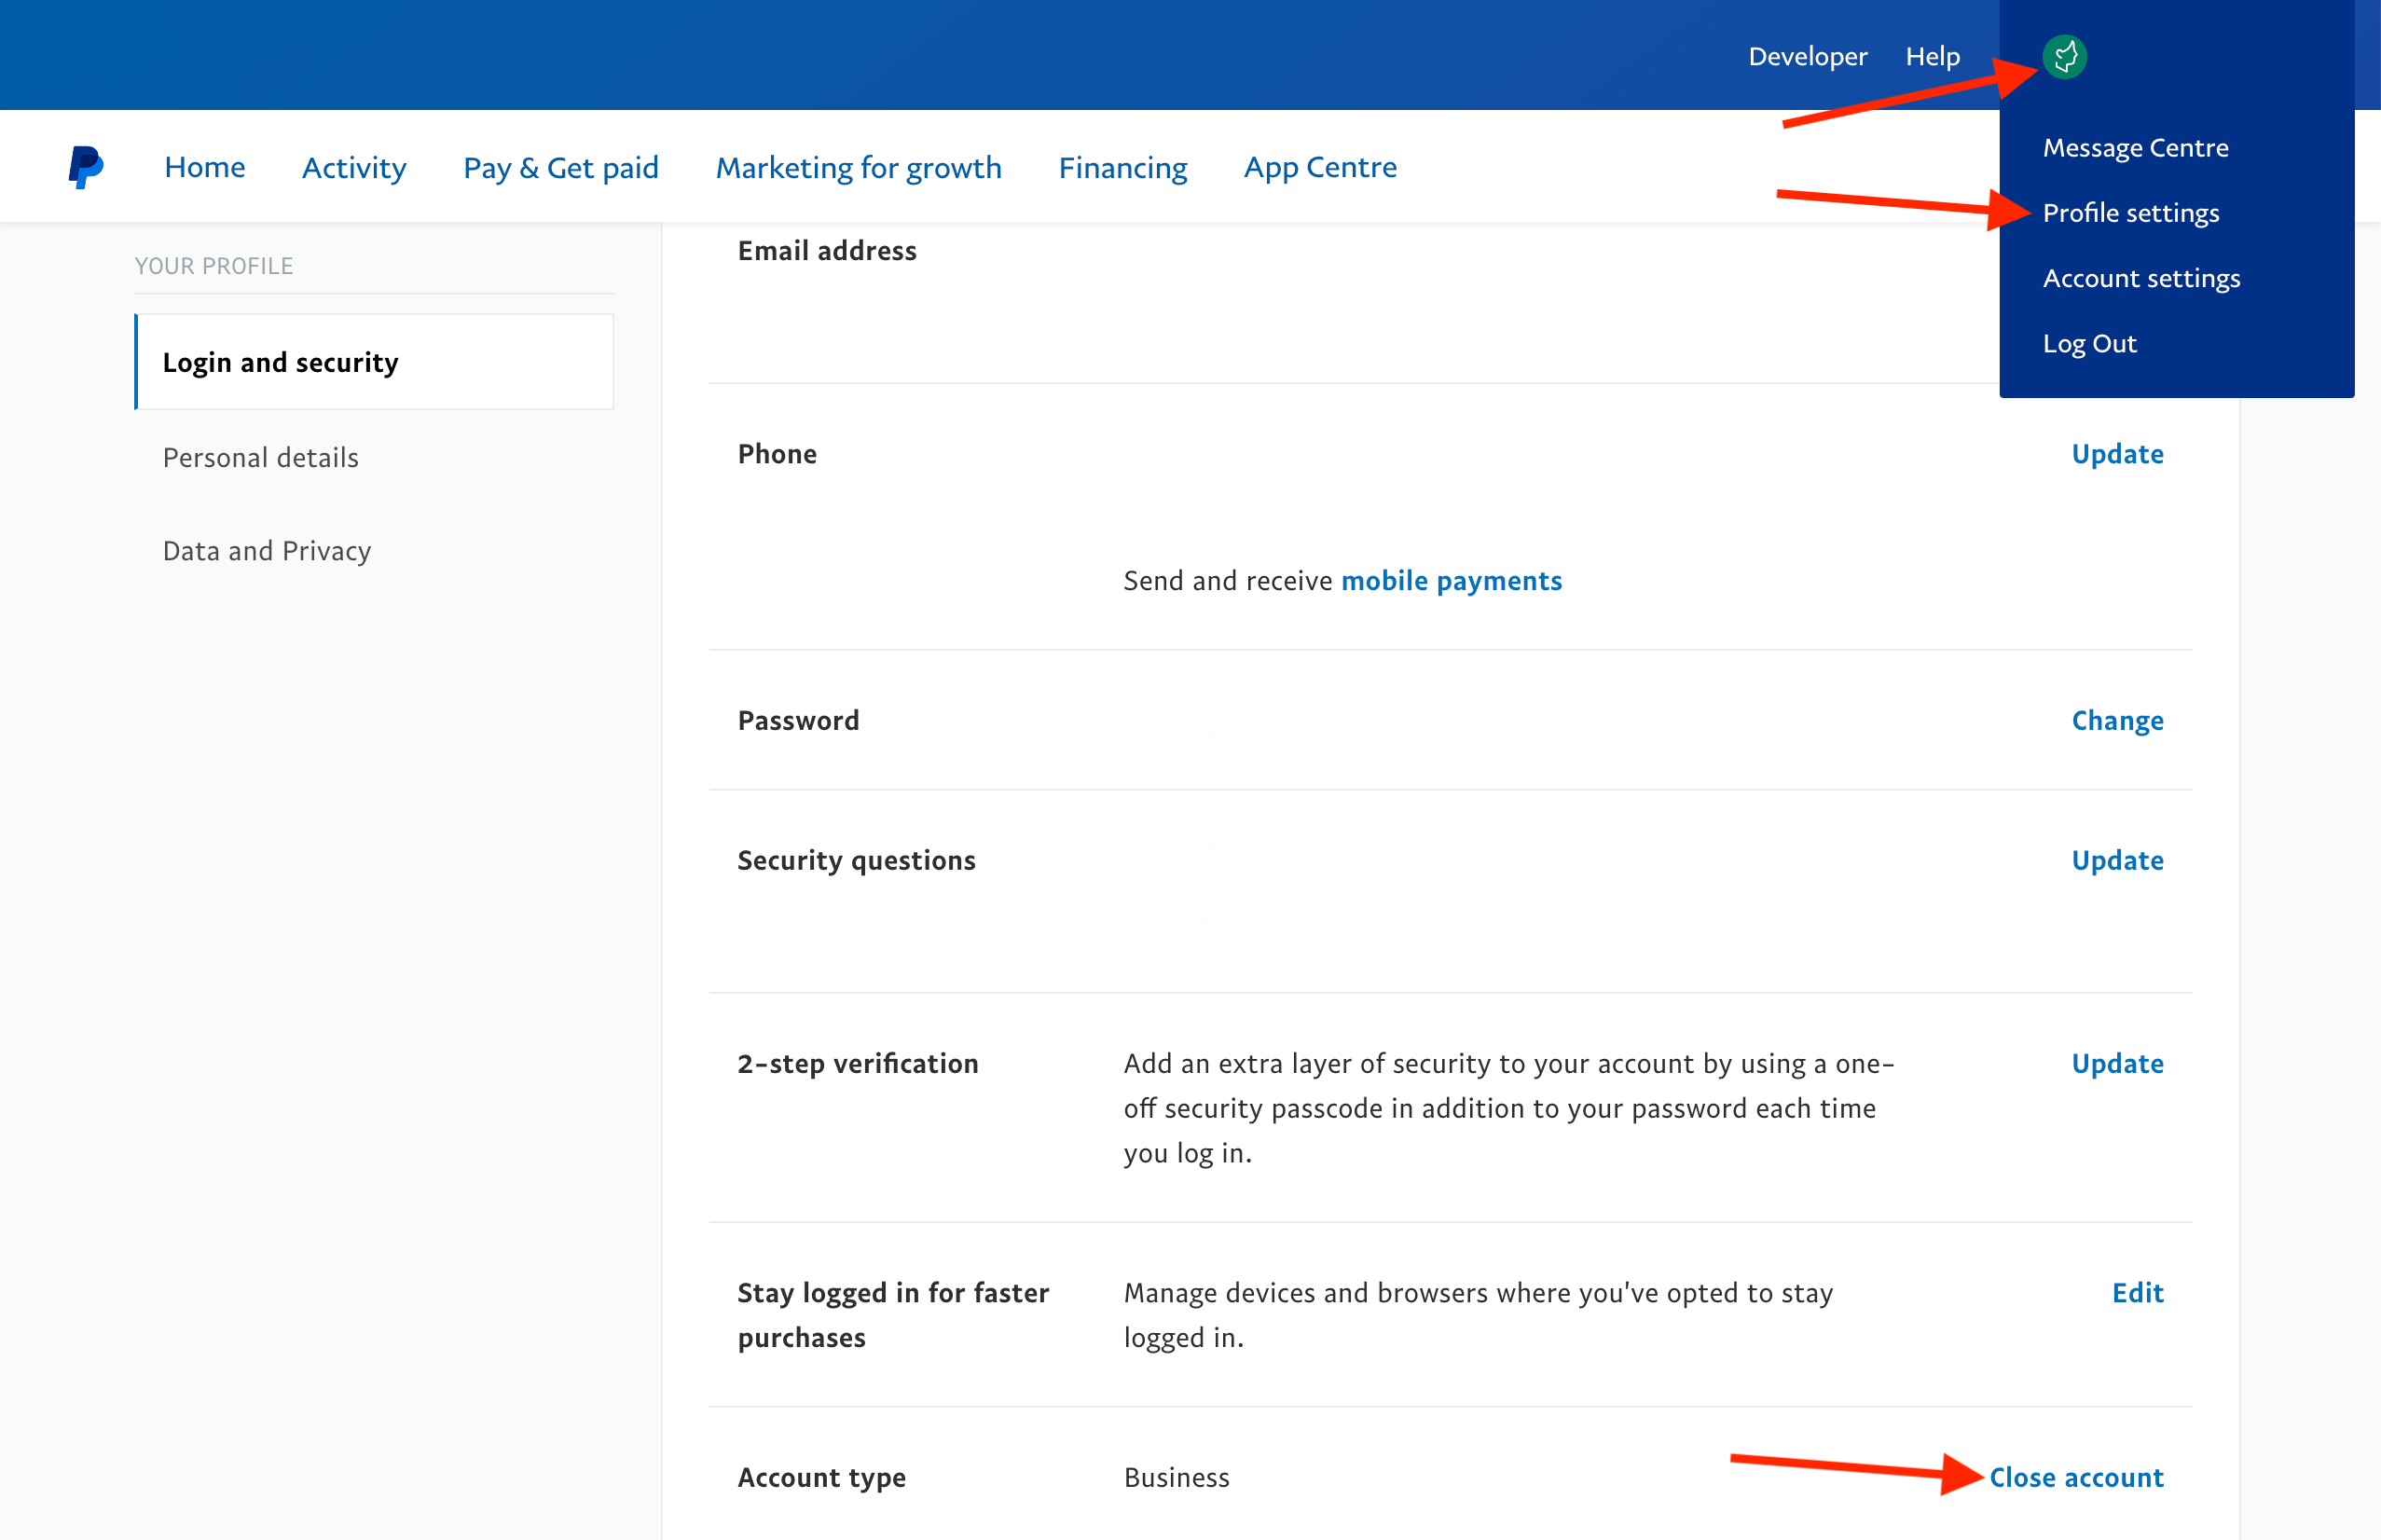2381x1540 pixels.
Task: Open Pay & Get paid menu
Action: click(561, 167)
